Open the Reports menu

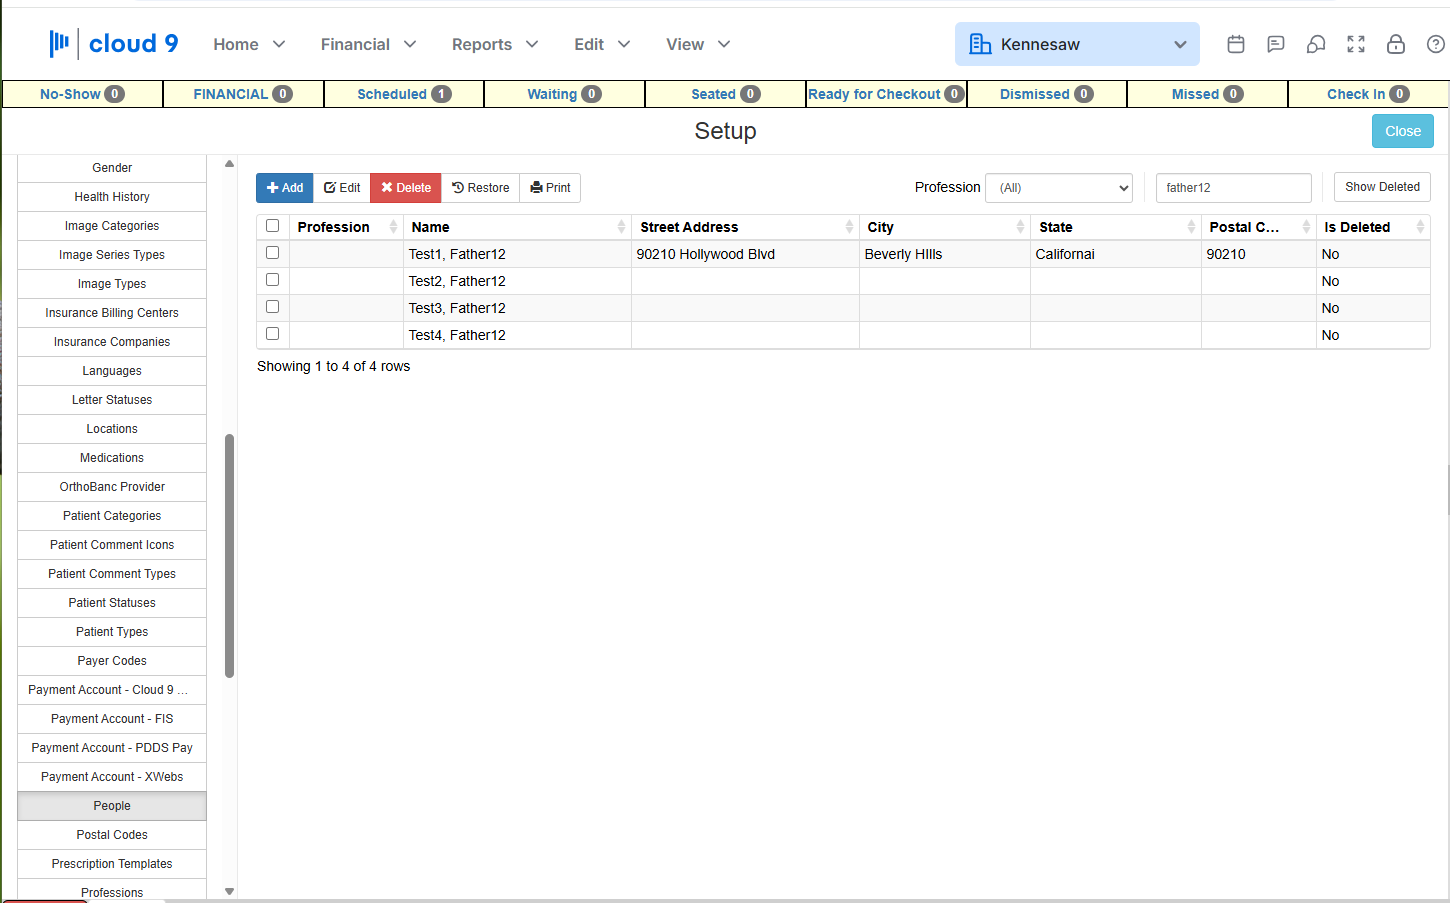pos(495,44)
